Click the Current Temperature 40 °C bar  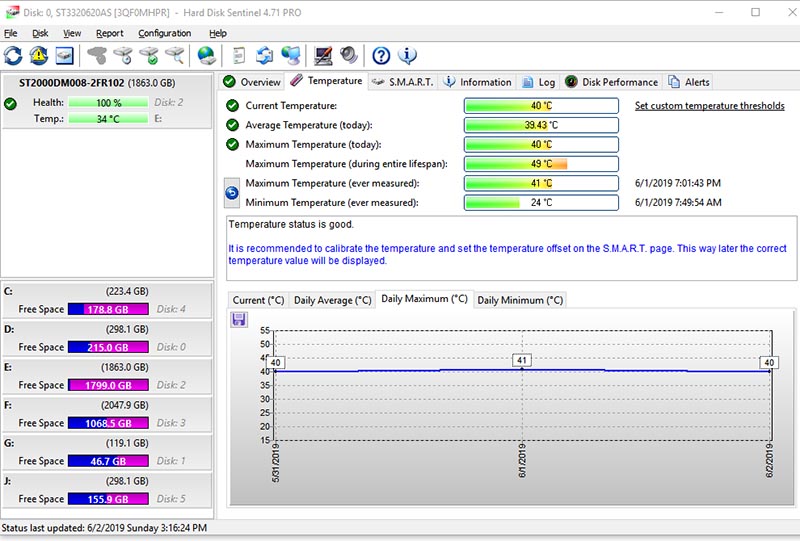tap(541, 106)
